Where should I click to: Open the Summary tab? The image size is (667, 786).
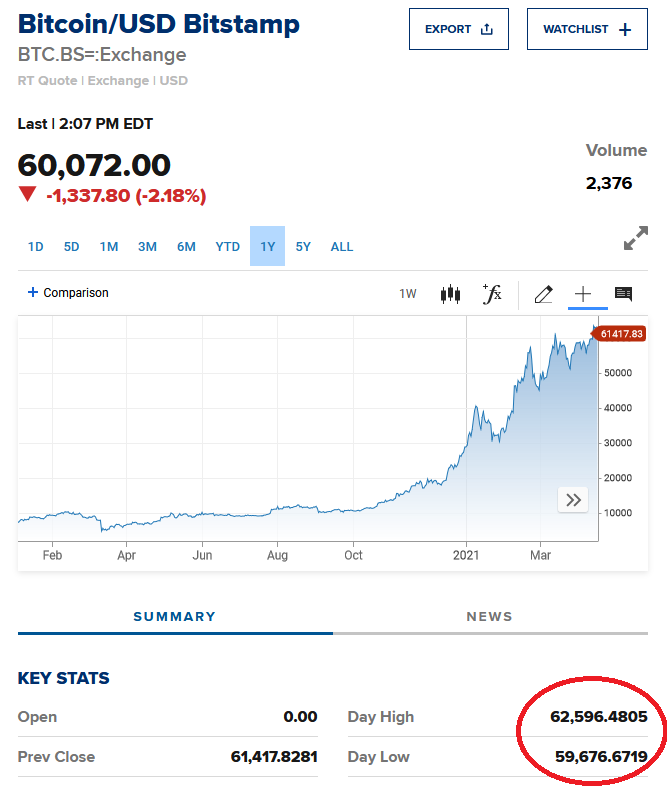[175, 617]
